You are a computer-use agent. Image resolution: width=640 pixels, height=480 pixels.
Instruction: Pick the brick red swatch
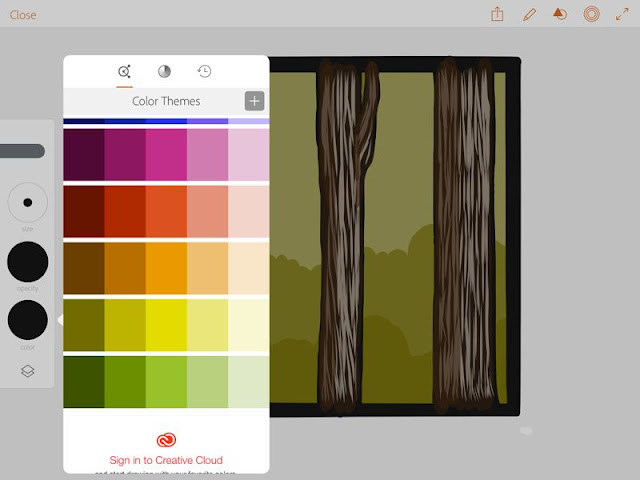(x=125, y=211)
